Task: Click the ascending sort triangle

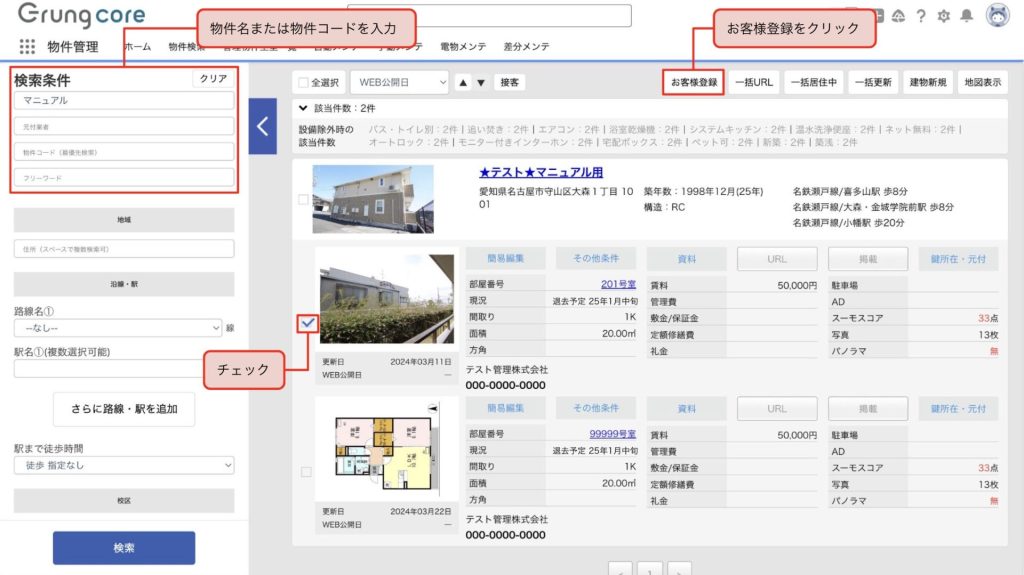Action: [x=463, y=83]
